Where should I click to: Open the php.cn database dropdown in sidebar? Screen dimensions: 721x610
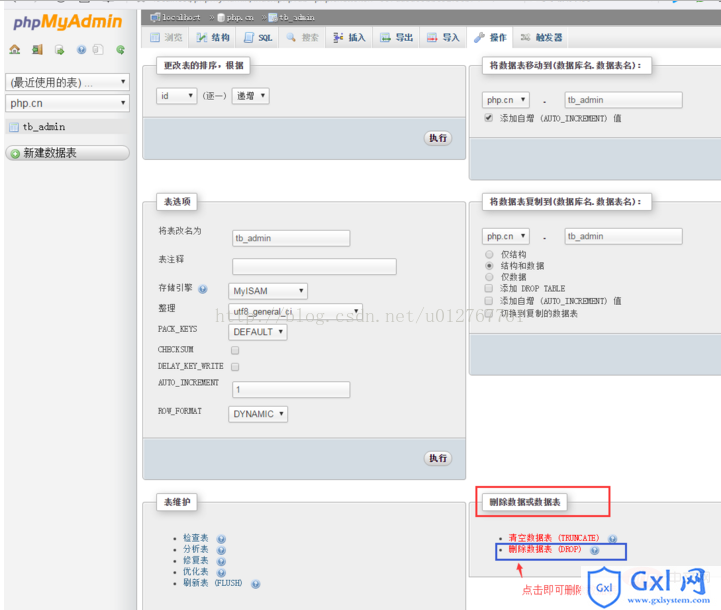point(68,103)
